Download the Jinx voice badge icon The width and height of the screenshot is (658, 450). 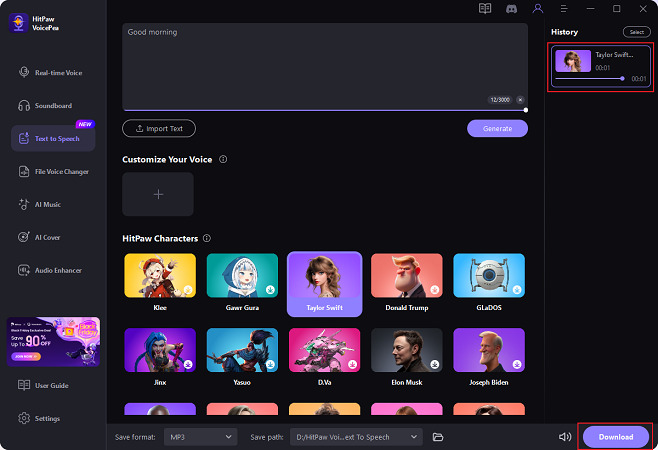pyautogui.click(x=188, y=364)
